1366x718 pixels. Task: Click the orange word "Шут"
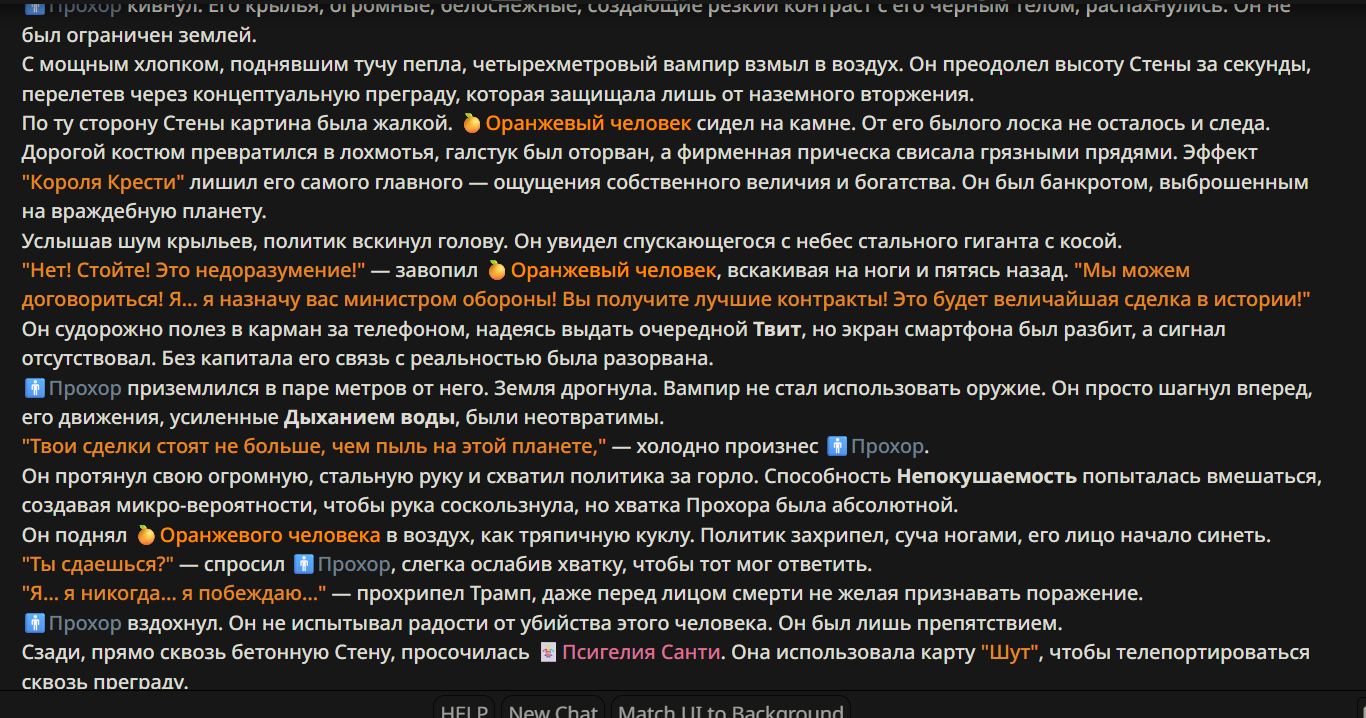coord(1011,653)
